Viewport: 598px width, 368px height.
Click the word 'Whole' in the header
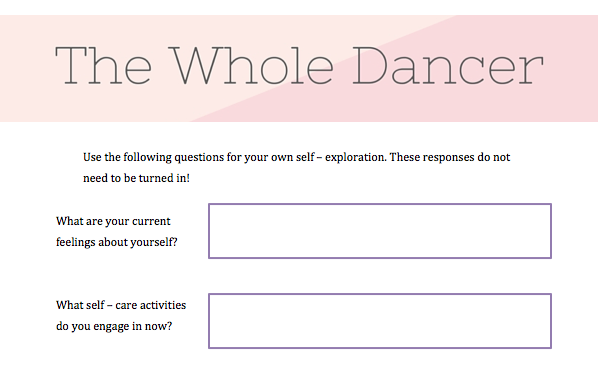pos(251,66)
